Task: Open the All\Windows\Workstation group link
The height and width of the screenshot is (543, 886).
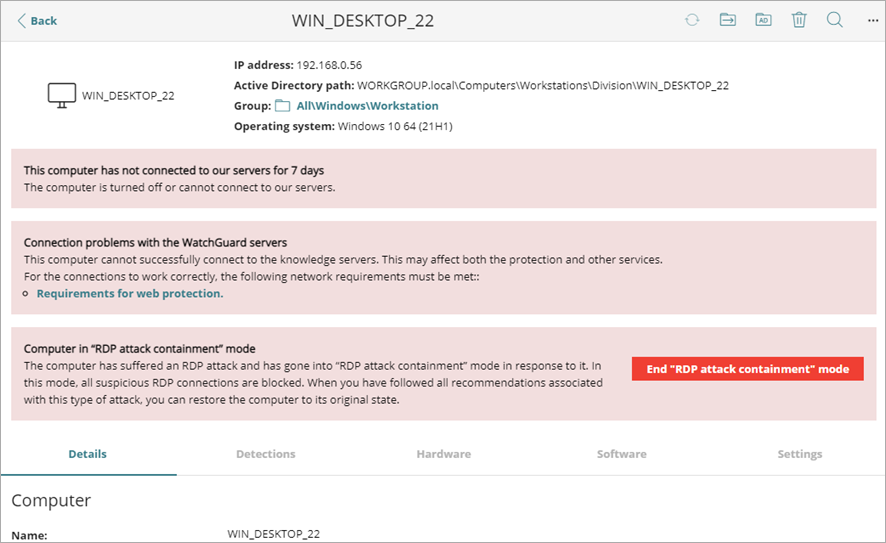Action: 367,106
